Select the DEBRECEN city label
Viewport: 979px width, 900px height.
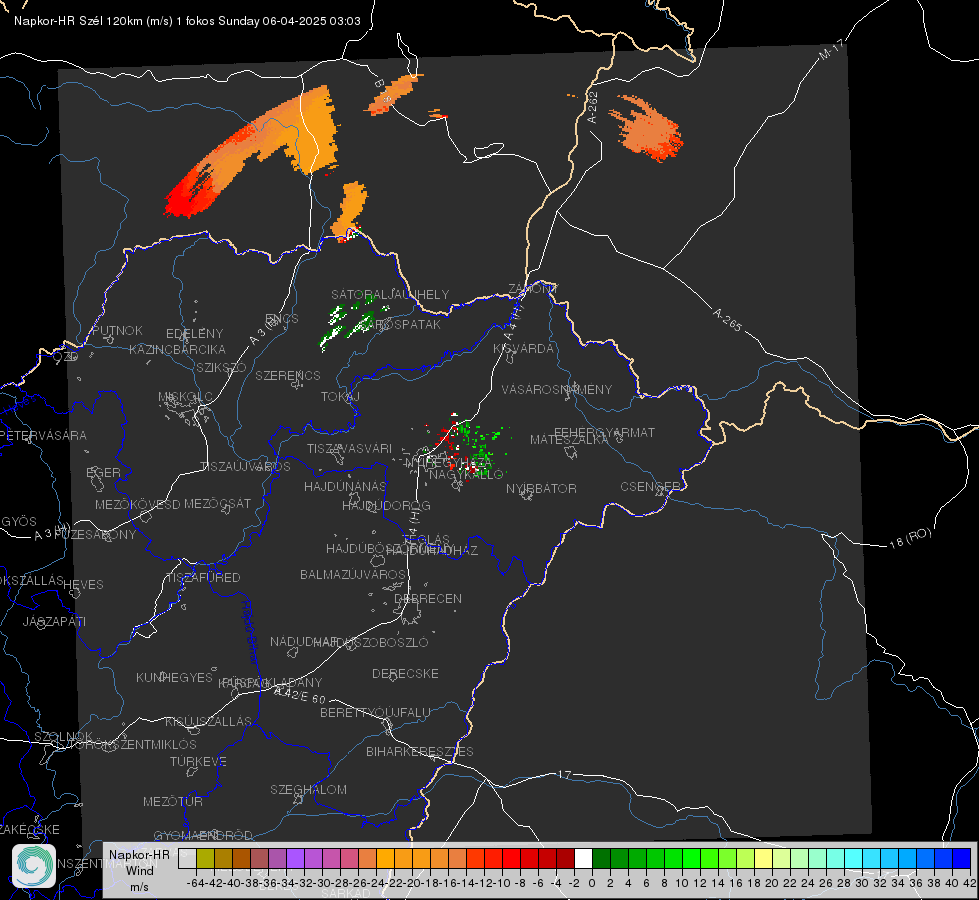[428, 598]
